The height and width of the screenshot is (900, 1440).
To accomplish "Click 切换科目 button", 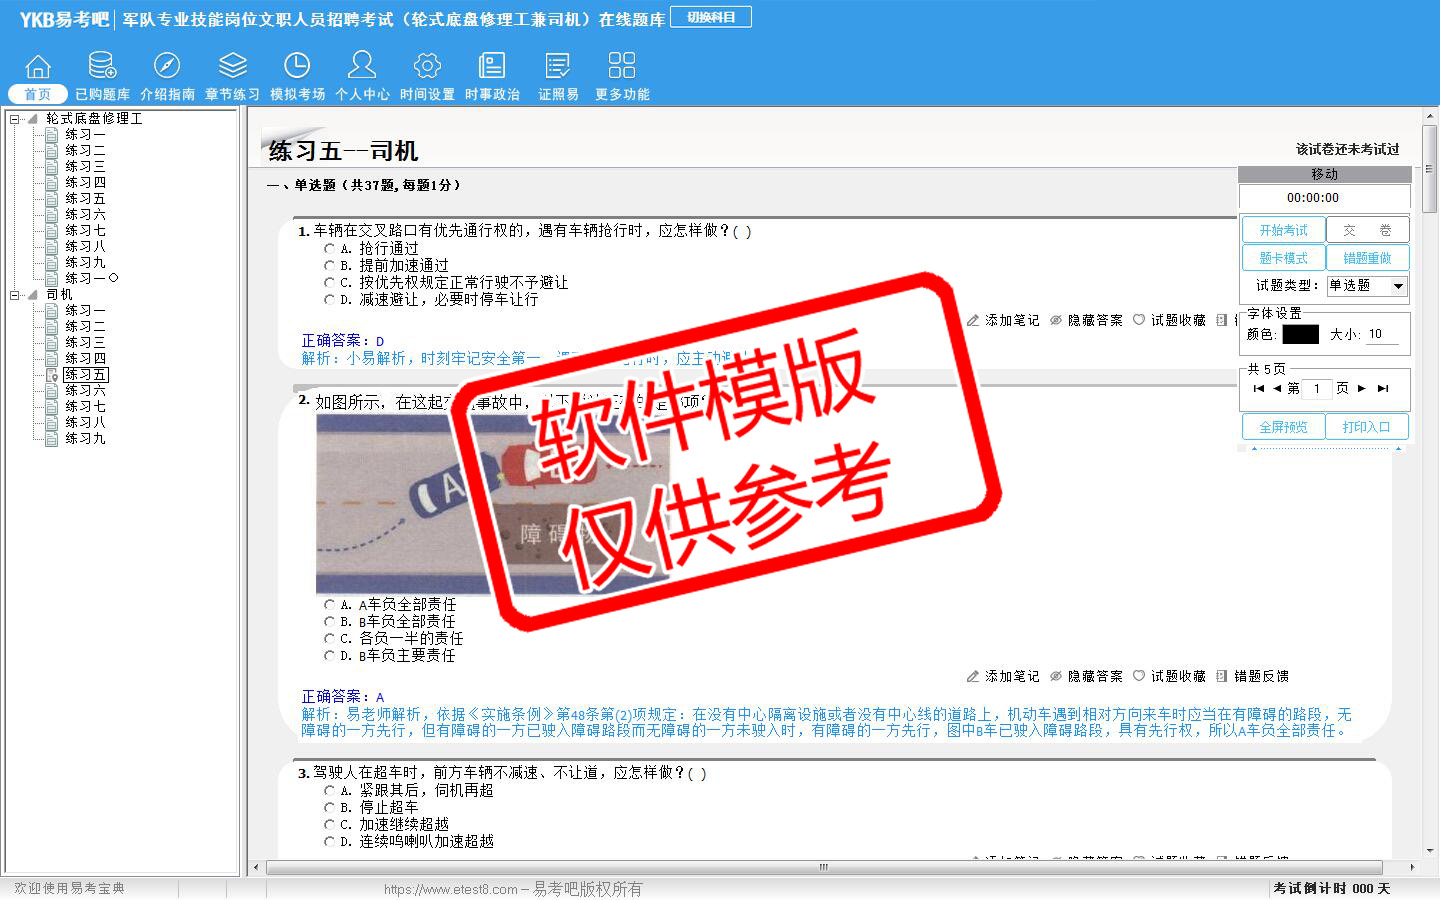I will (x=711, y=17).
